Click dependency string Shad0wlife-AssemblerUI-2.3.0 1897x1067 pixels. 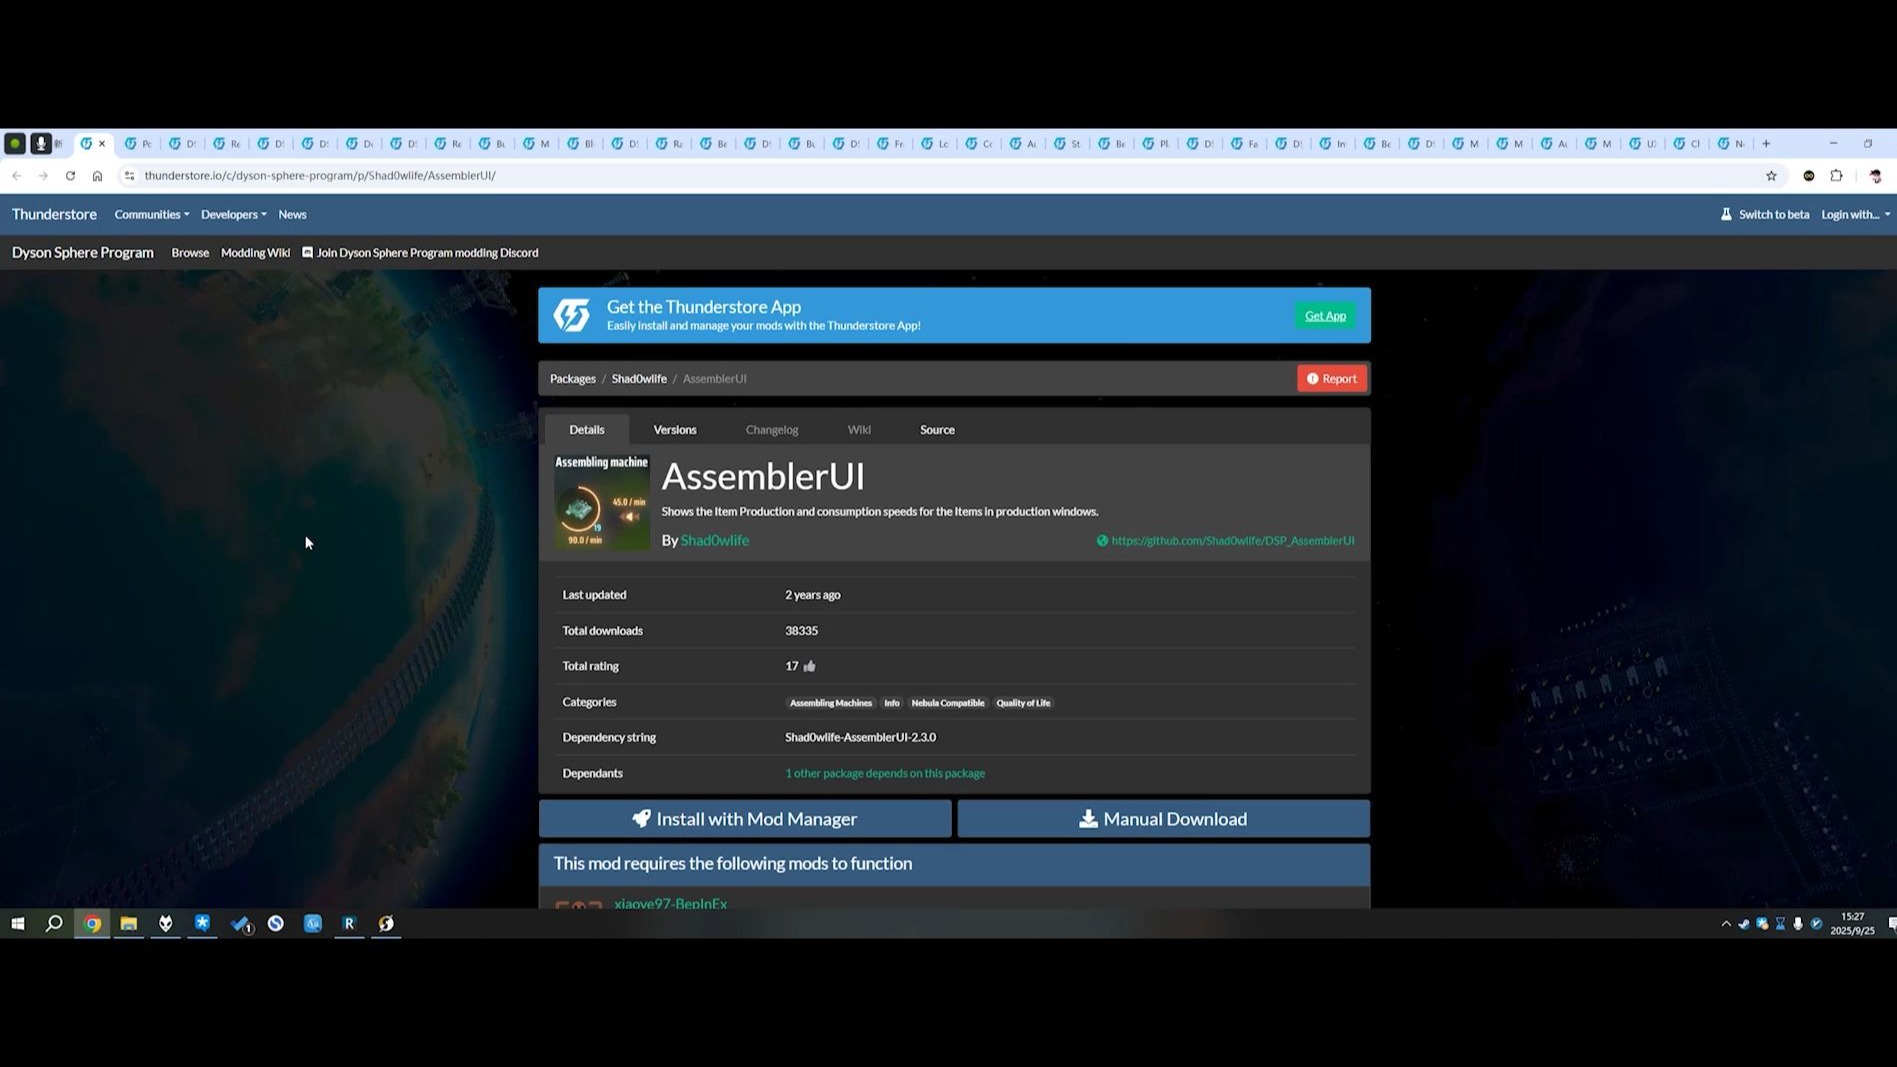860,738
